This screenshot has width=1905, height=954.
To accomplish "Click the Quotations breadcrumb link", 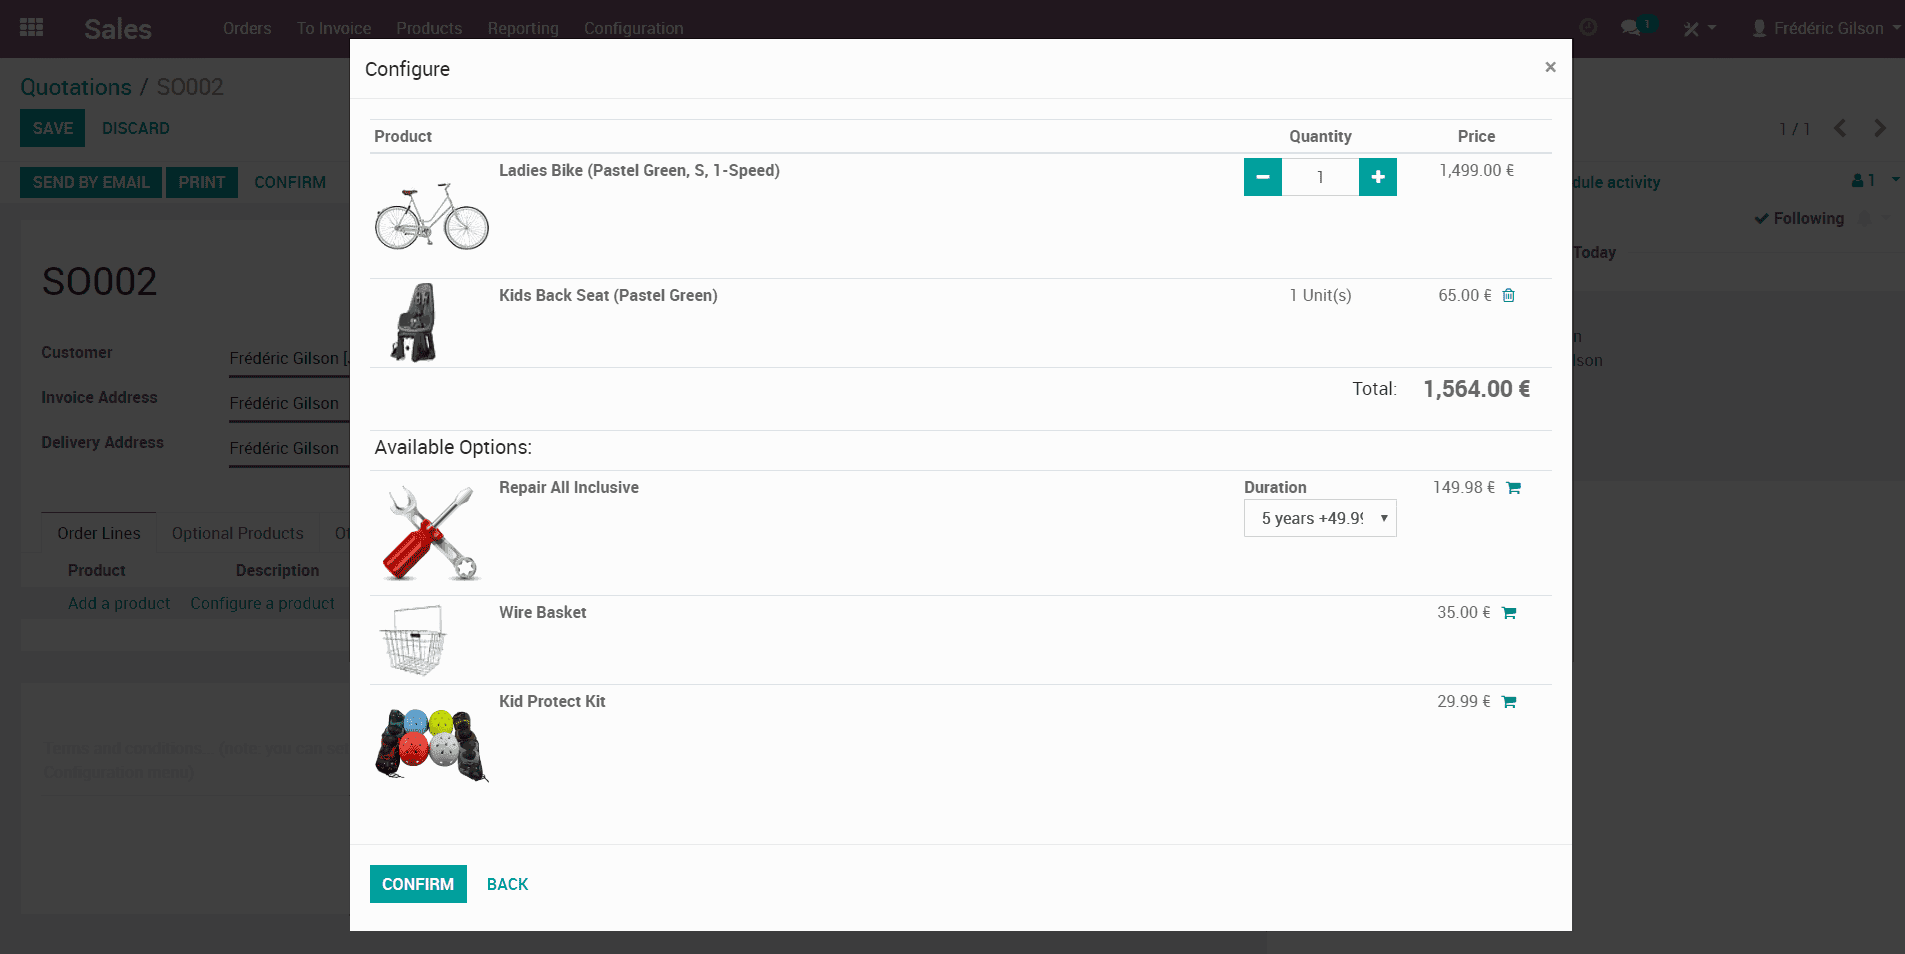I will point(76,87).
